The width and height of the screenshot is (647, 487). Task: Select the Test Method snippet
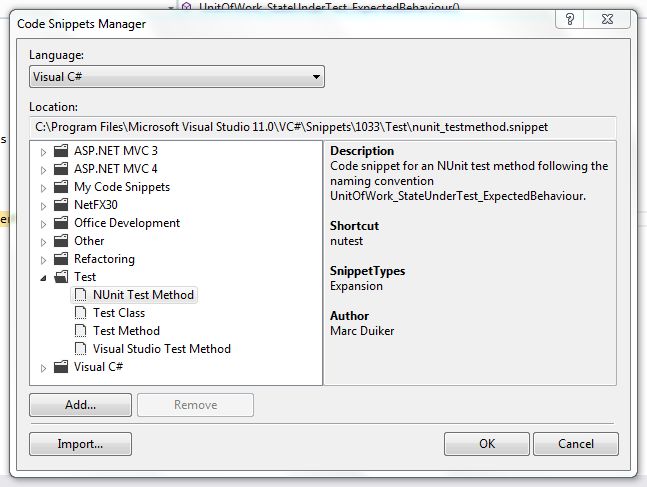click(126, 331)
